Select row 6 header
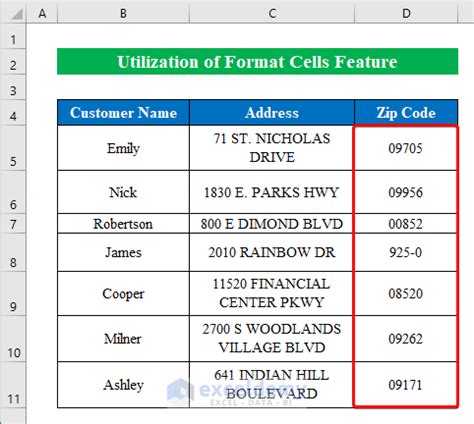 click(x=13, y=192)
